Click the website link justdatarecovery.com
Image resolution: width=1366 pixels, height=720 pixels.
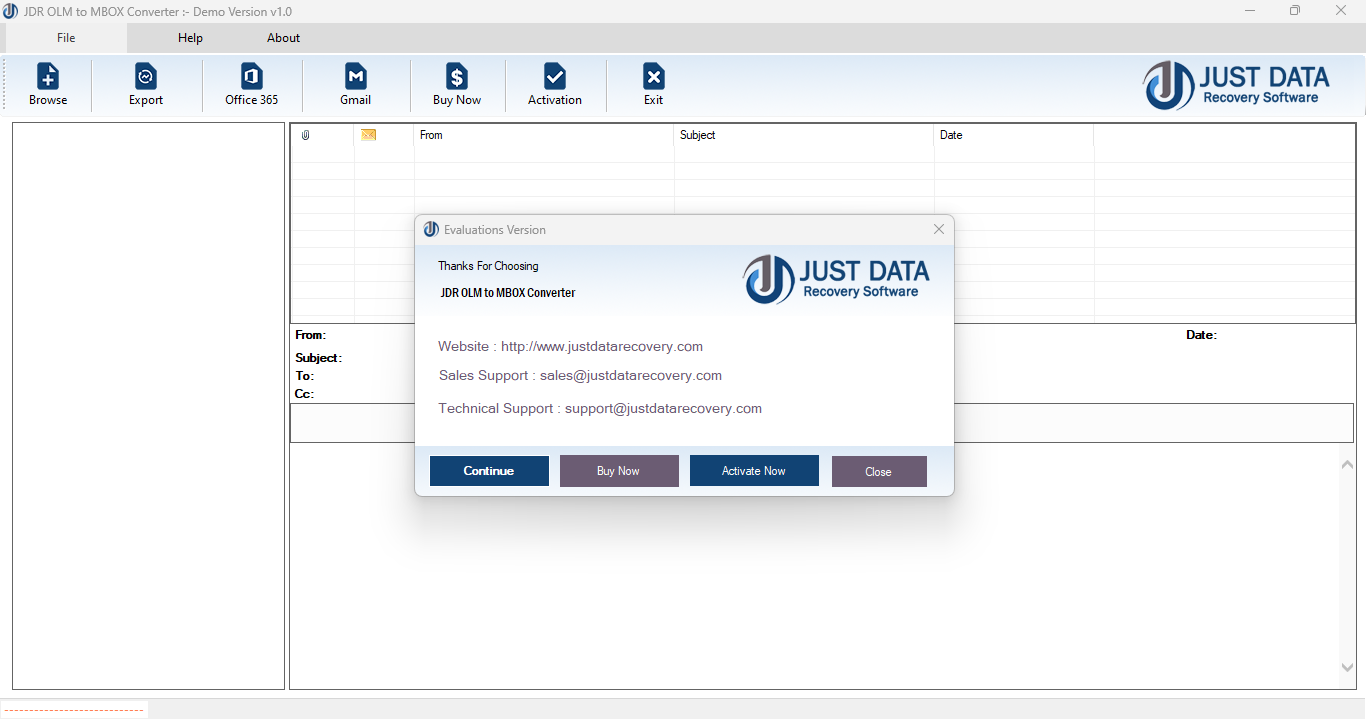tap(602, 347)
